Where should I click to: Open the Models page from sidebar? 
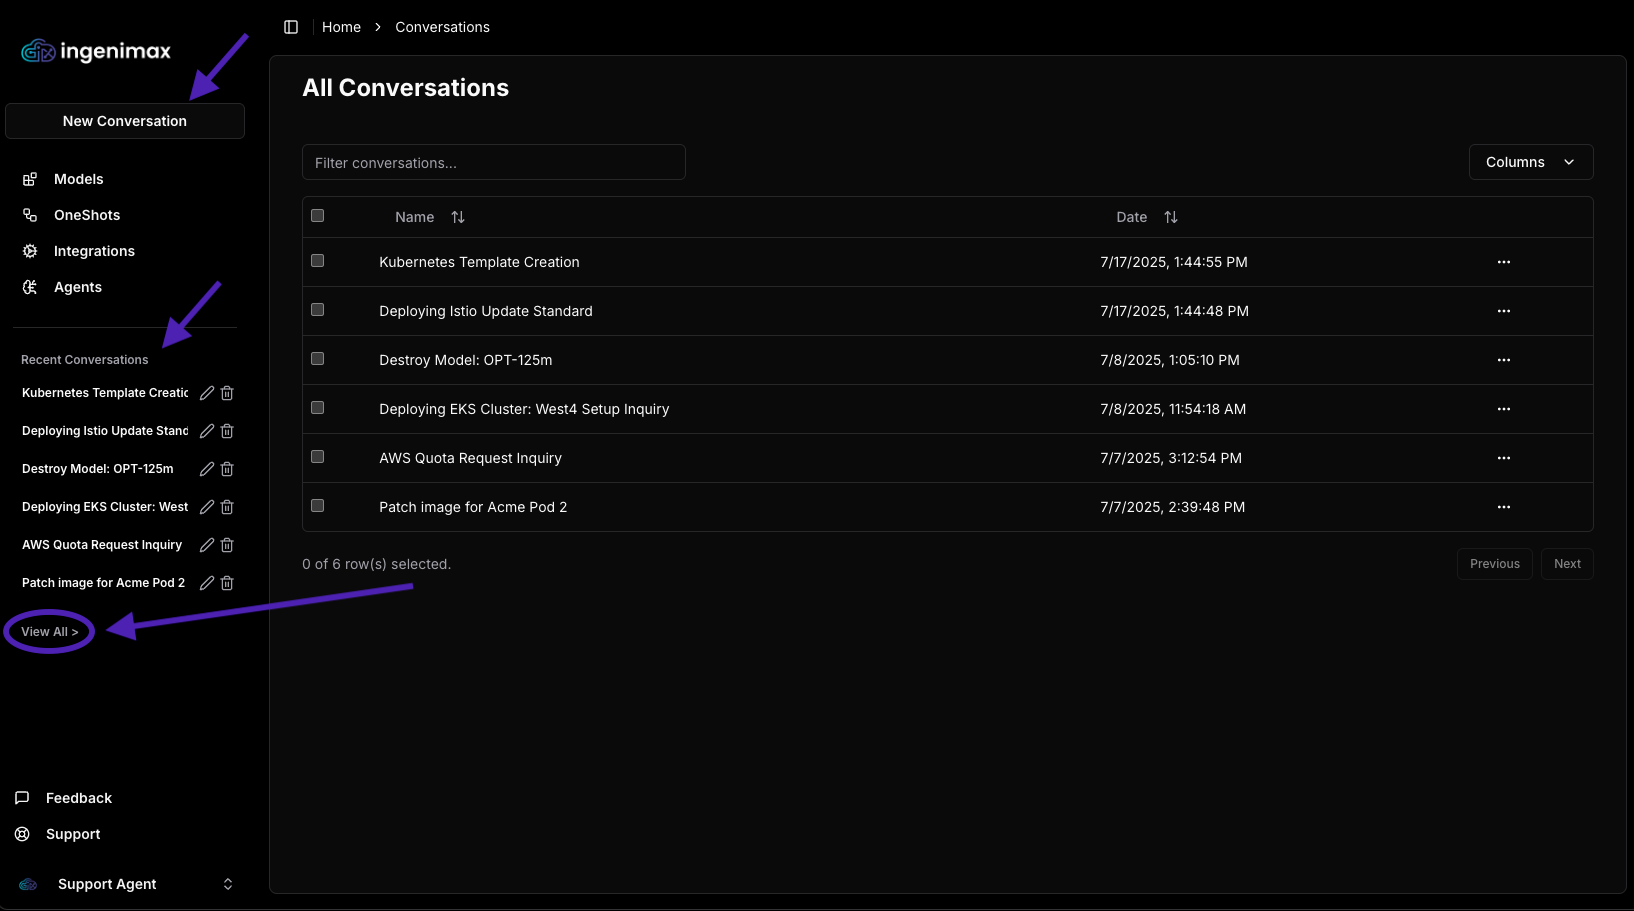click(x=78, y=179)
